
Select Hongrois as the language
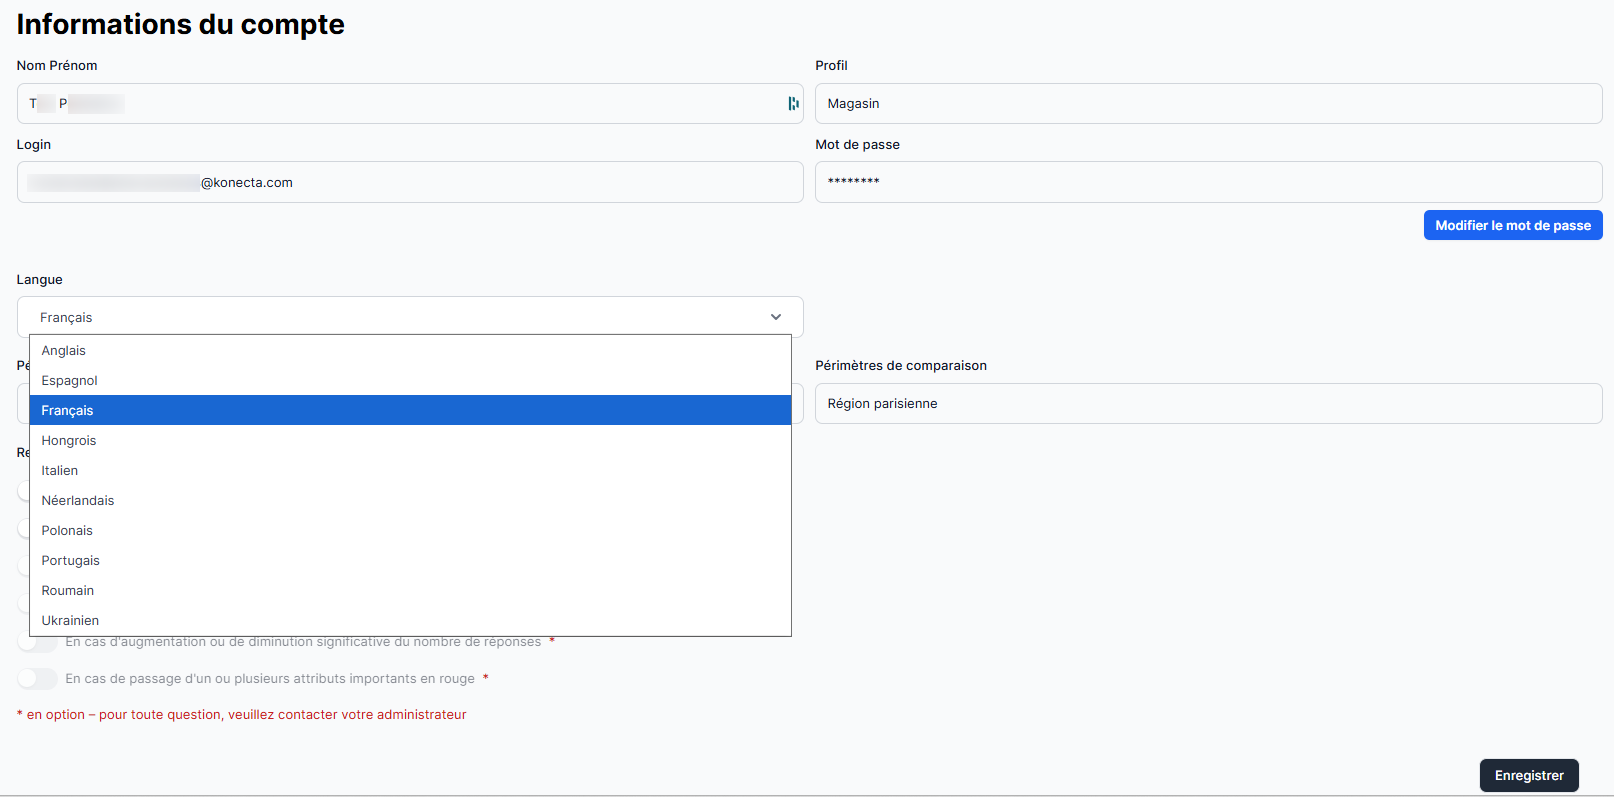(x=69, y=441)
